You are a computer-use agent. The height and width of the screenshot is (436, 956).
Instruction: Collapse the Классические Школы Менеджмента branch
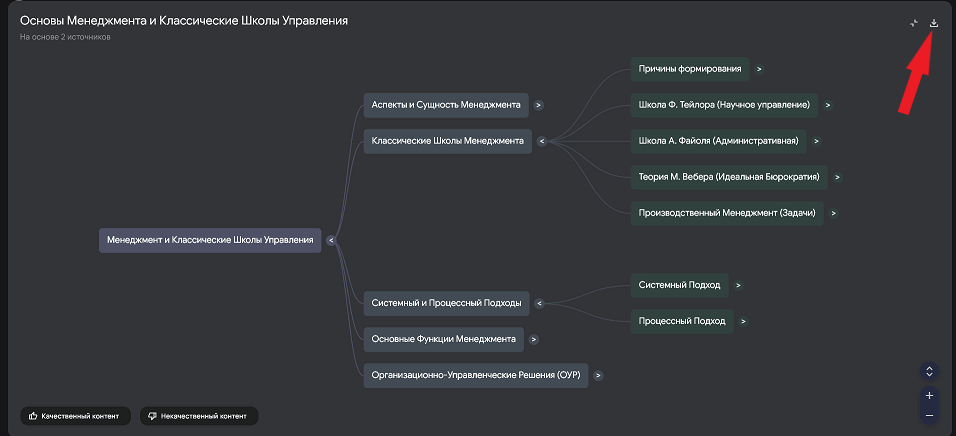[x=541, y=141]
